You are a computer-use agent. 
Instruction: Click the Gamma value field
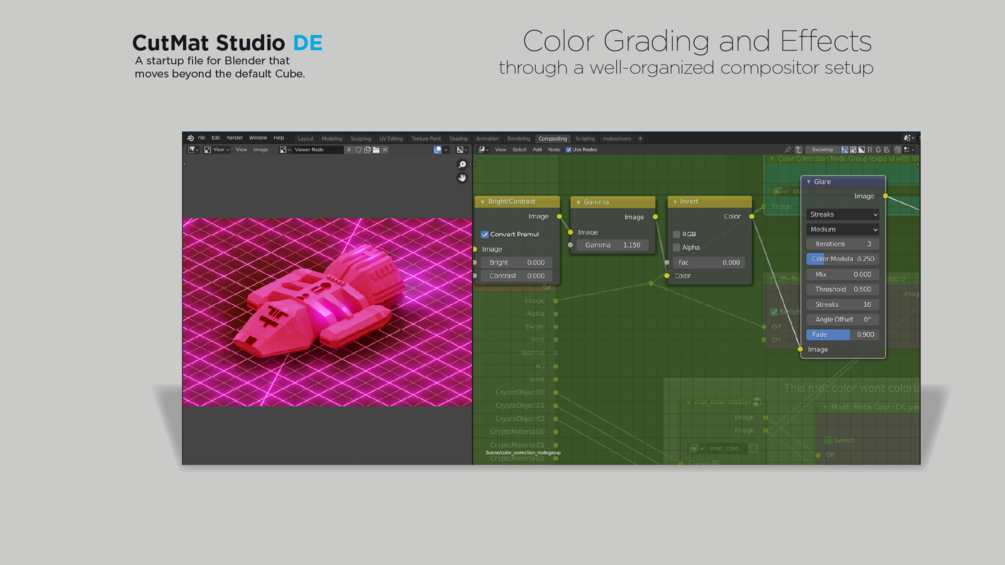coord(612,245)
